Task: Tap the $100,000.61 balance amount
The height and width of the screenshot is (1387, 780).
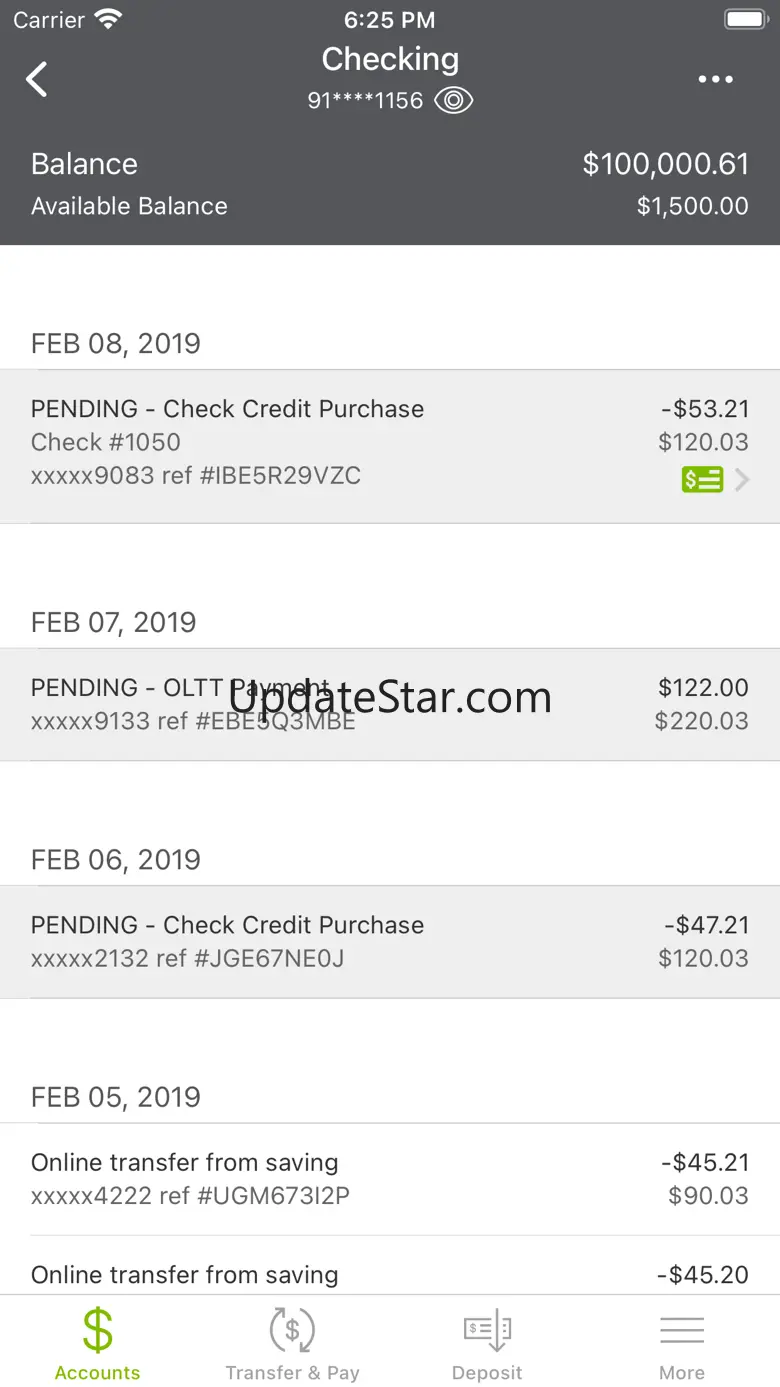Action: click(665, 164)
